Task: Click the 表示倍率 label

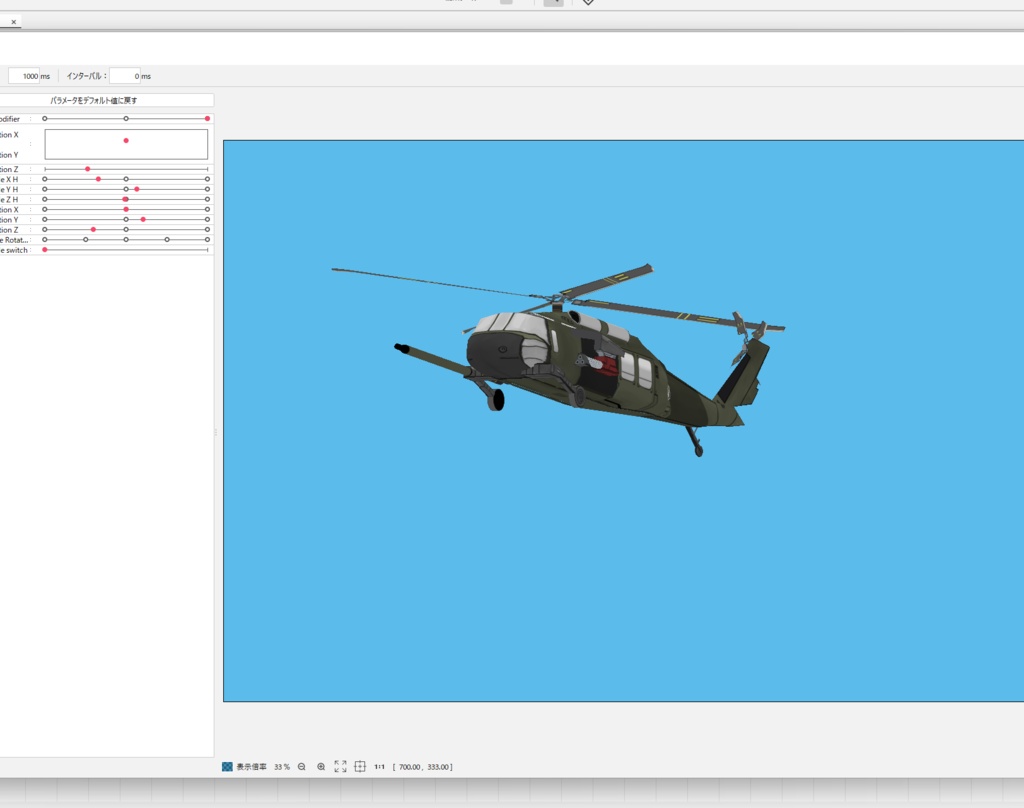Action: pos(251,767)
